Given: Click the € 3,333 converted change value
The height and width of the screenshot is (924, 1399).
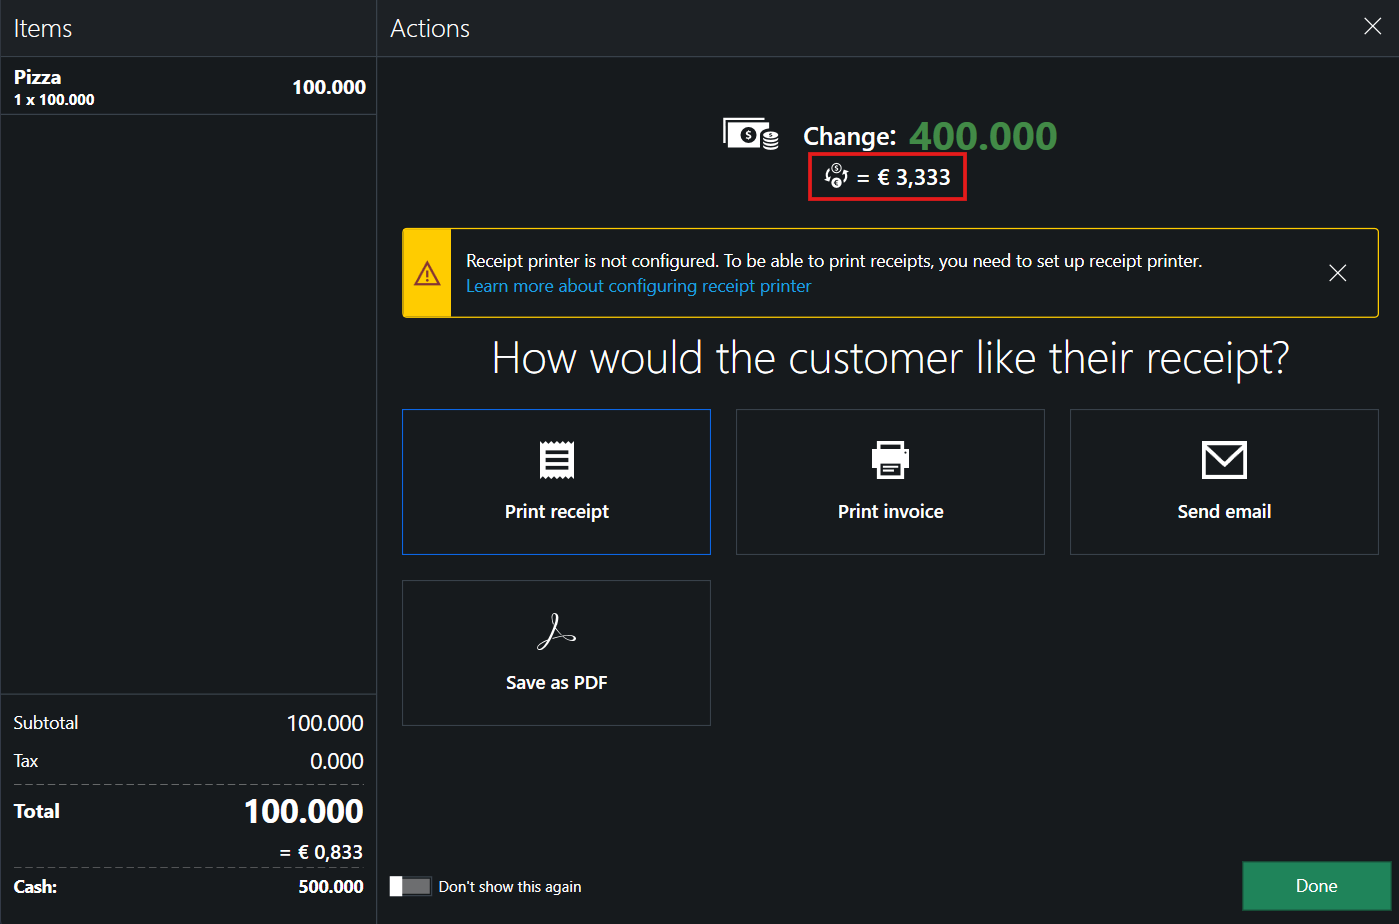Looking at the screenshot, I should coord(913,178).
